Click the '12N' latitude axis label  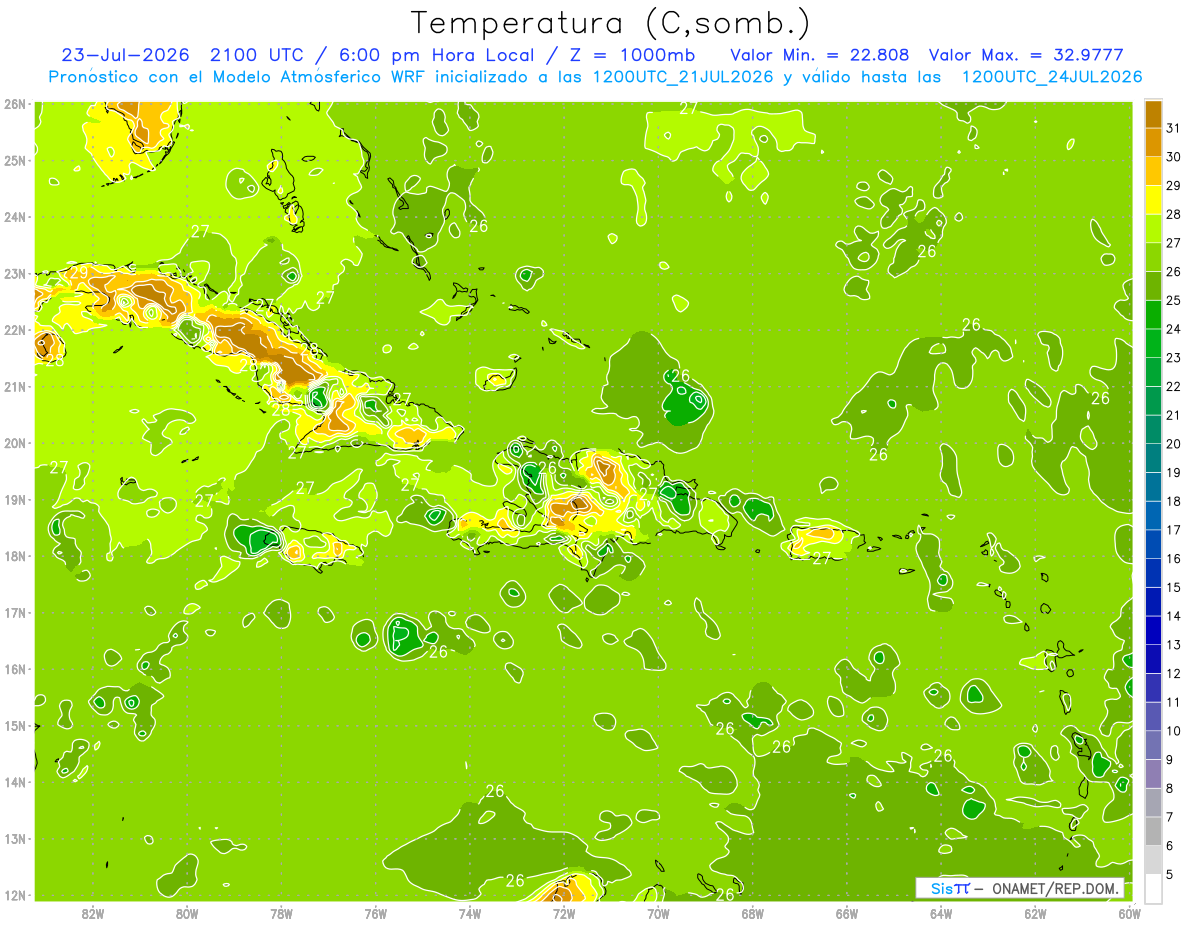(14, 894)
